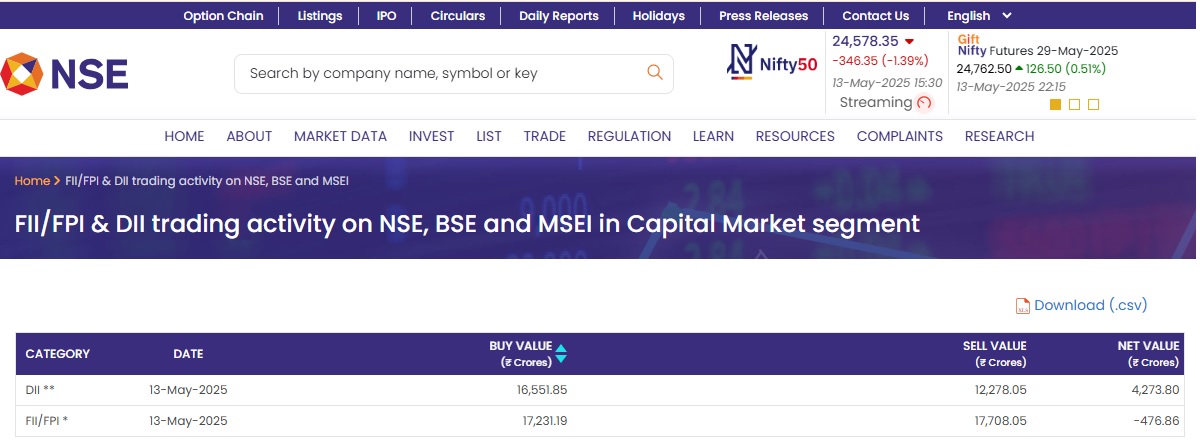Open the MARKET DATA menu

coord(340,136)
